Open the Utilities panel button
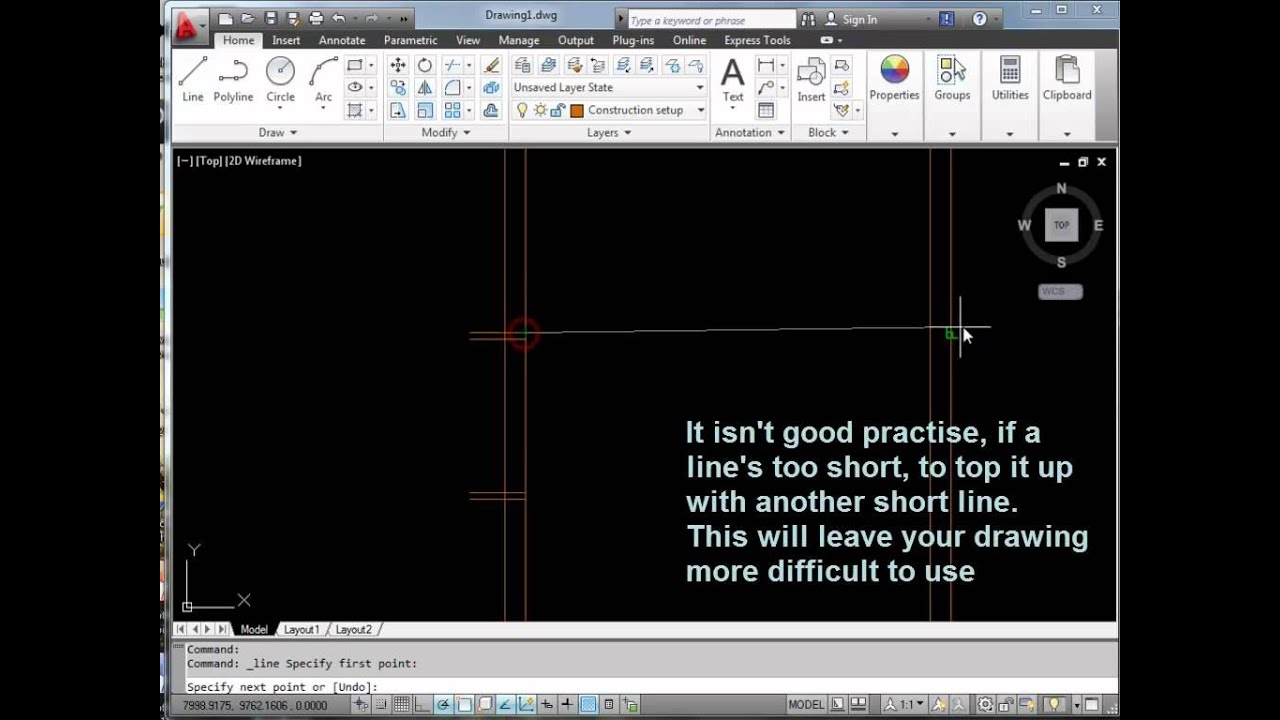The width and height of the screenshot is (1280, 720). tap(1010, 79)
